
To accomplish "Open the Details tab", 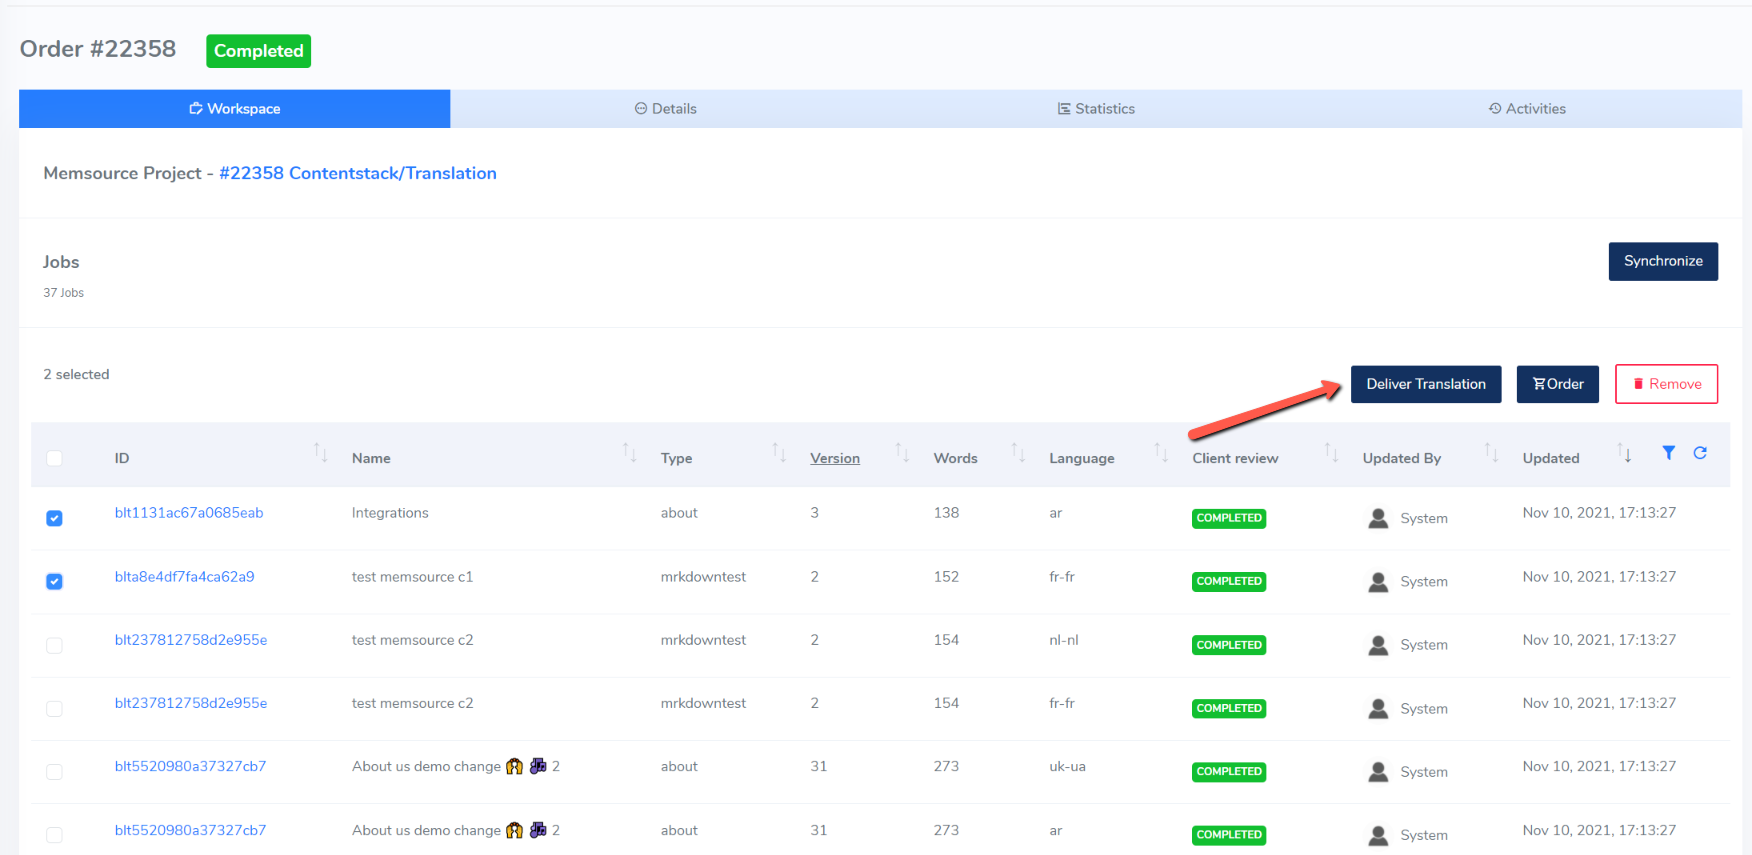I will pyautogui.click(x=665, y=109).
